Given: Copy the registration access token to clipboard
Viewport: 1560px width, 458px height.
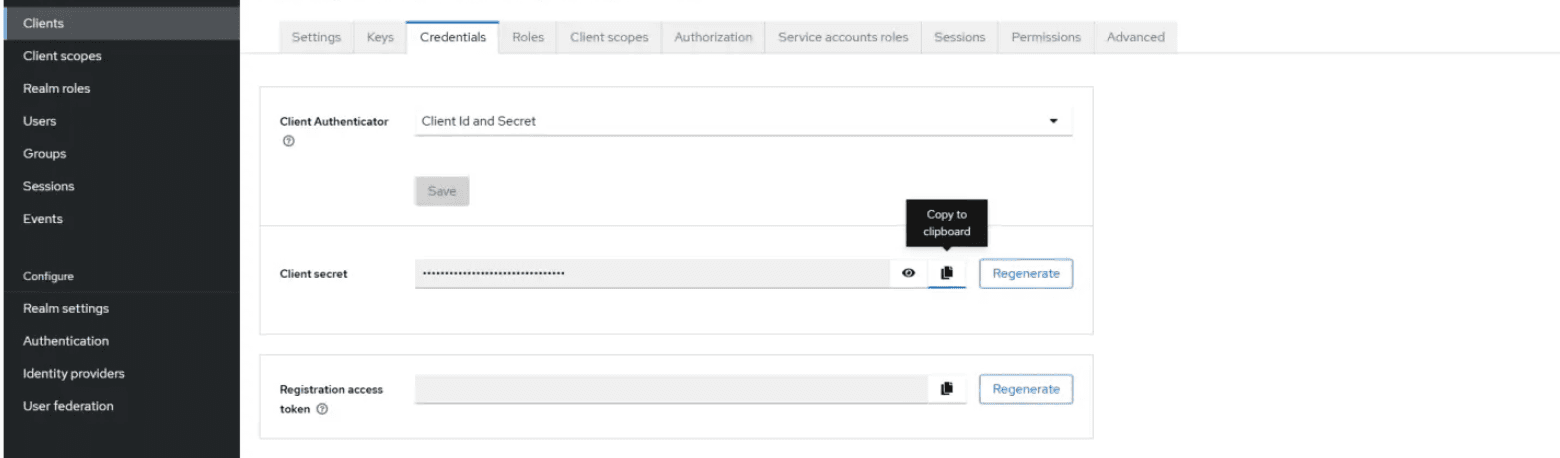Looking at the screenshot, I should (947, 389).
